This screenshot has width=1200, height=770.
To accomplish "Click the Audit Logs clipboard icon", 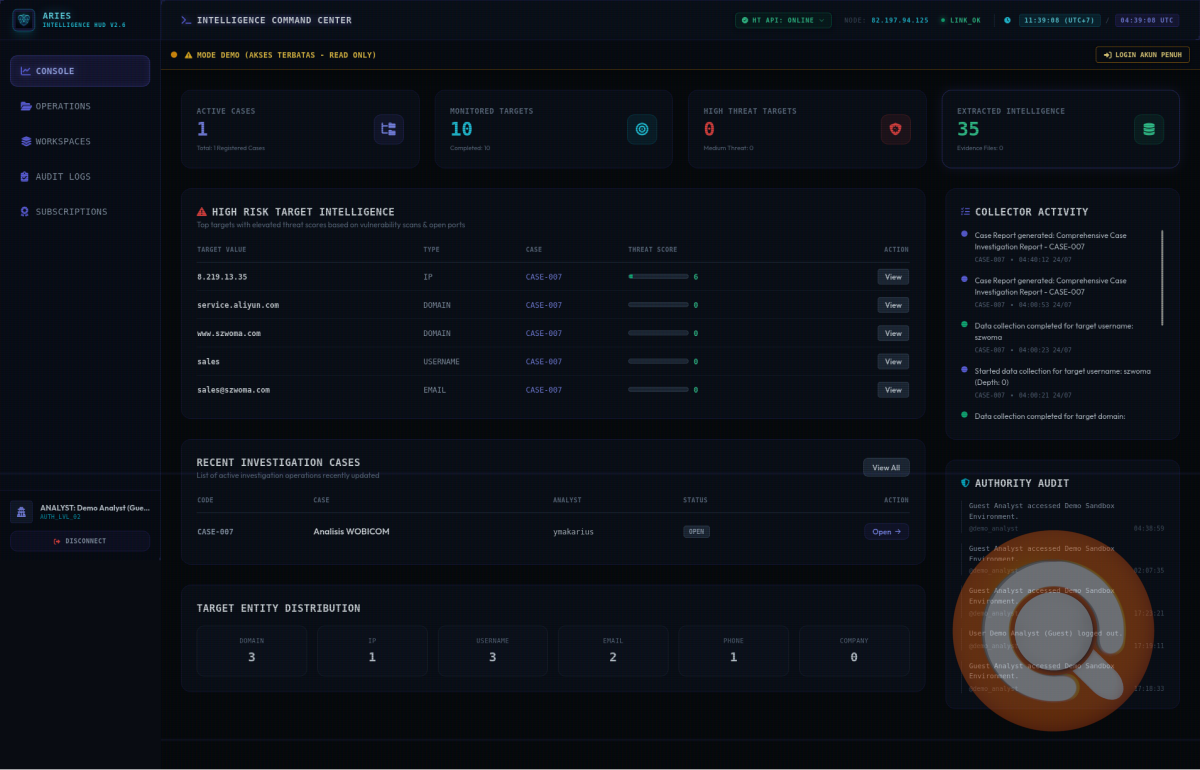I will (25, 177).
